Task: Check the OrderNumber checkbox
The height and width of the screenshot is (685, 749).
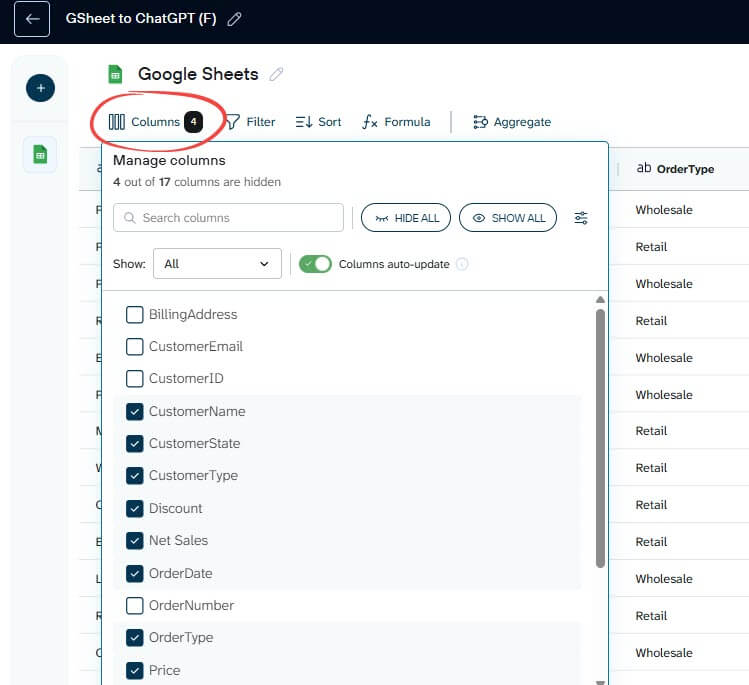Action: tap(135, 606)
